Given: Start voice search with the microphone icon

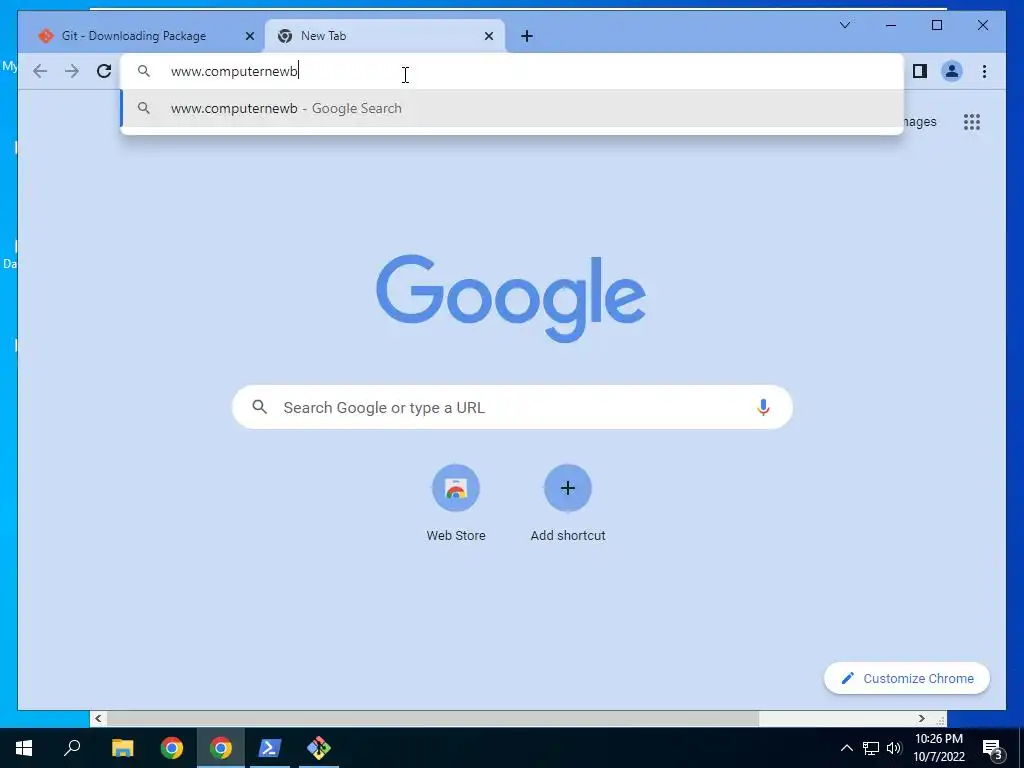Looking at the screenshot, I should 763,407.
